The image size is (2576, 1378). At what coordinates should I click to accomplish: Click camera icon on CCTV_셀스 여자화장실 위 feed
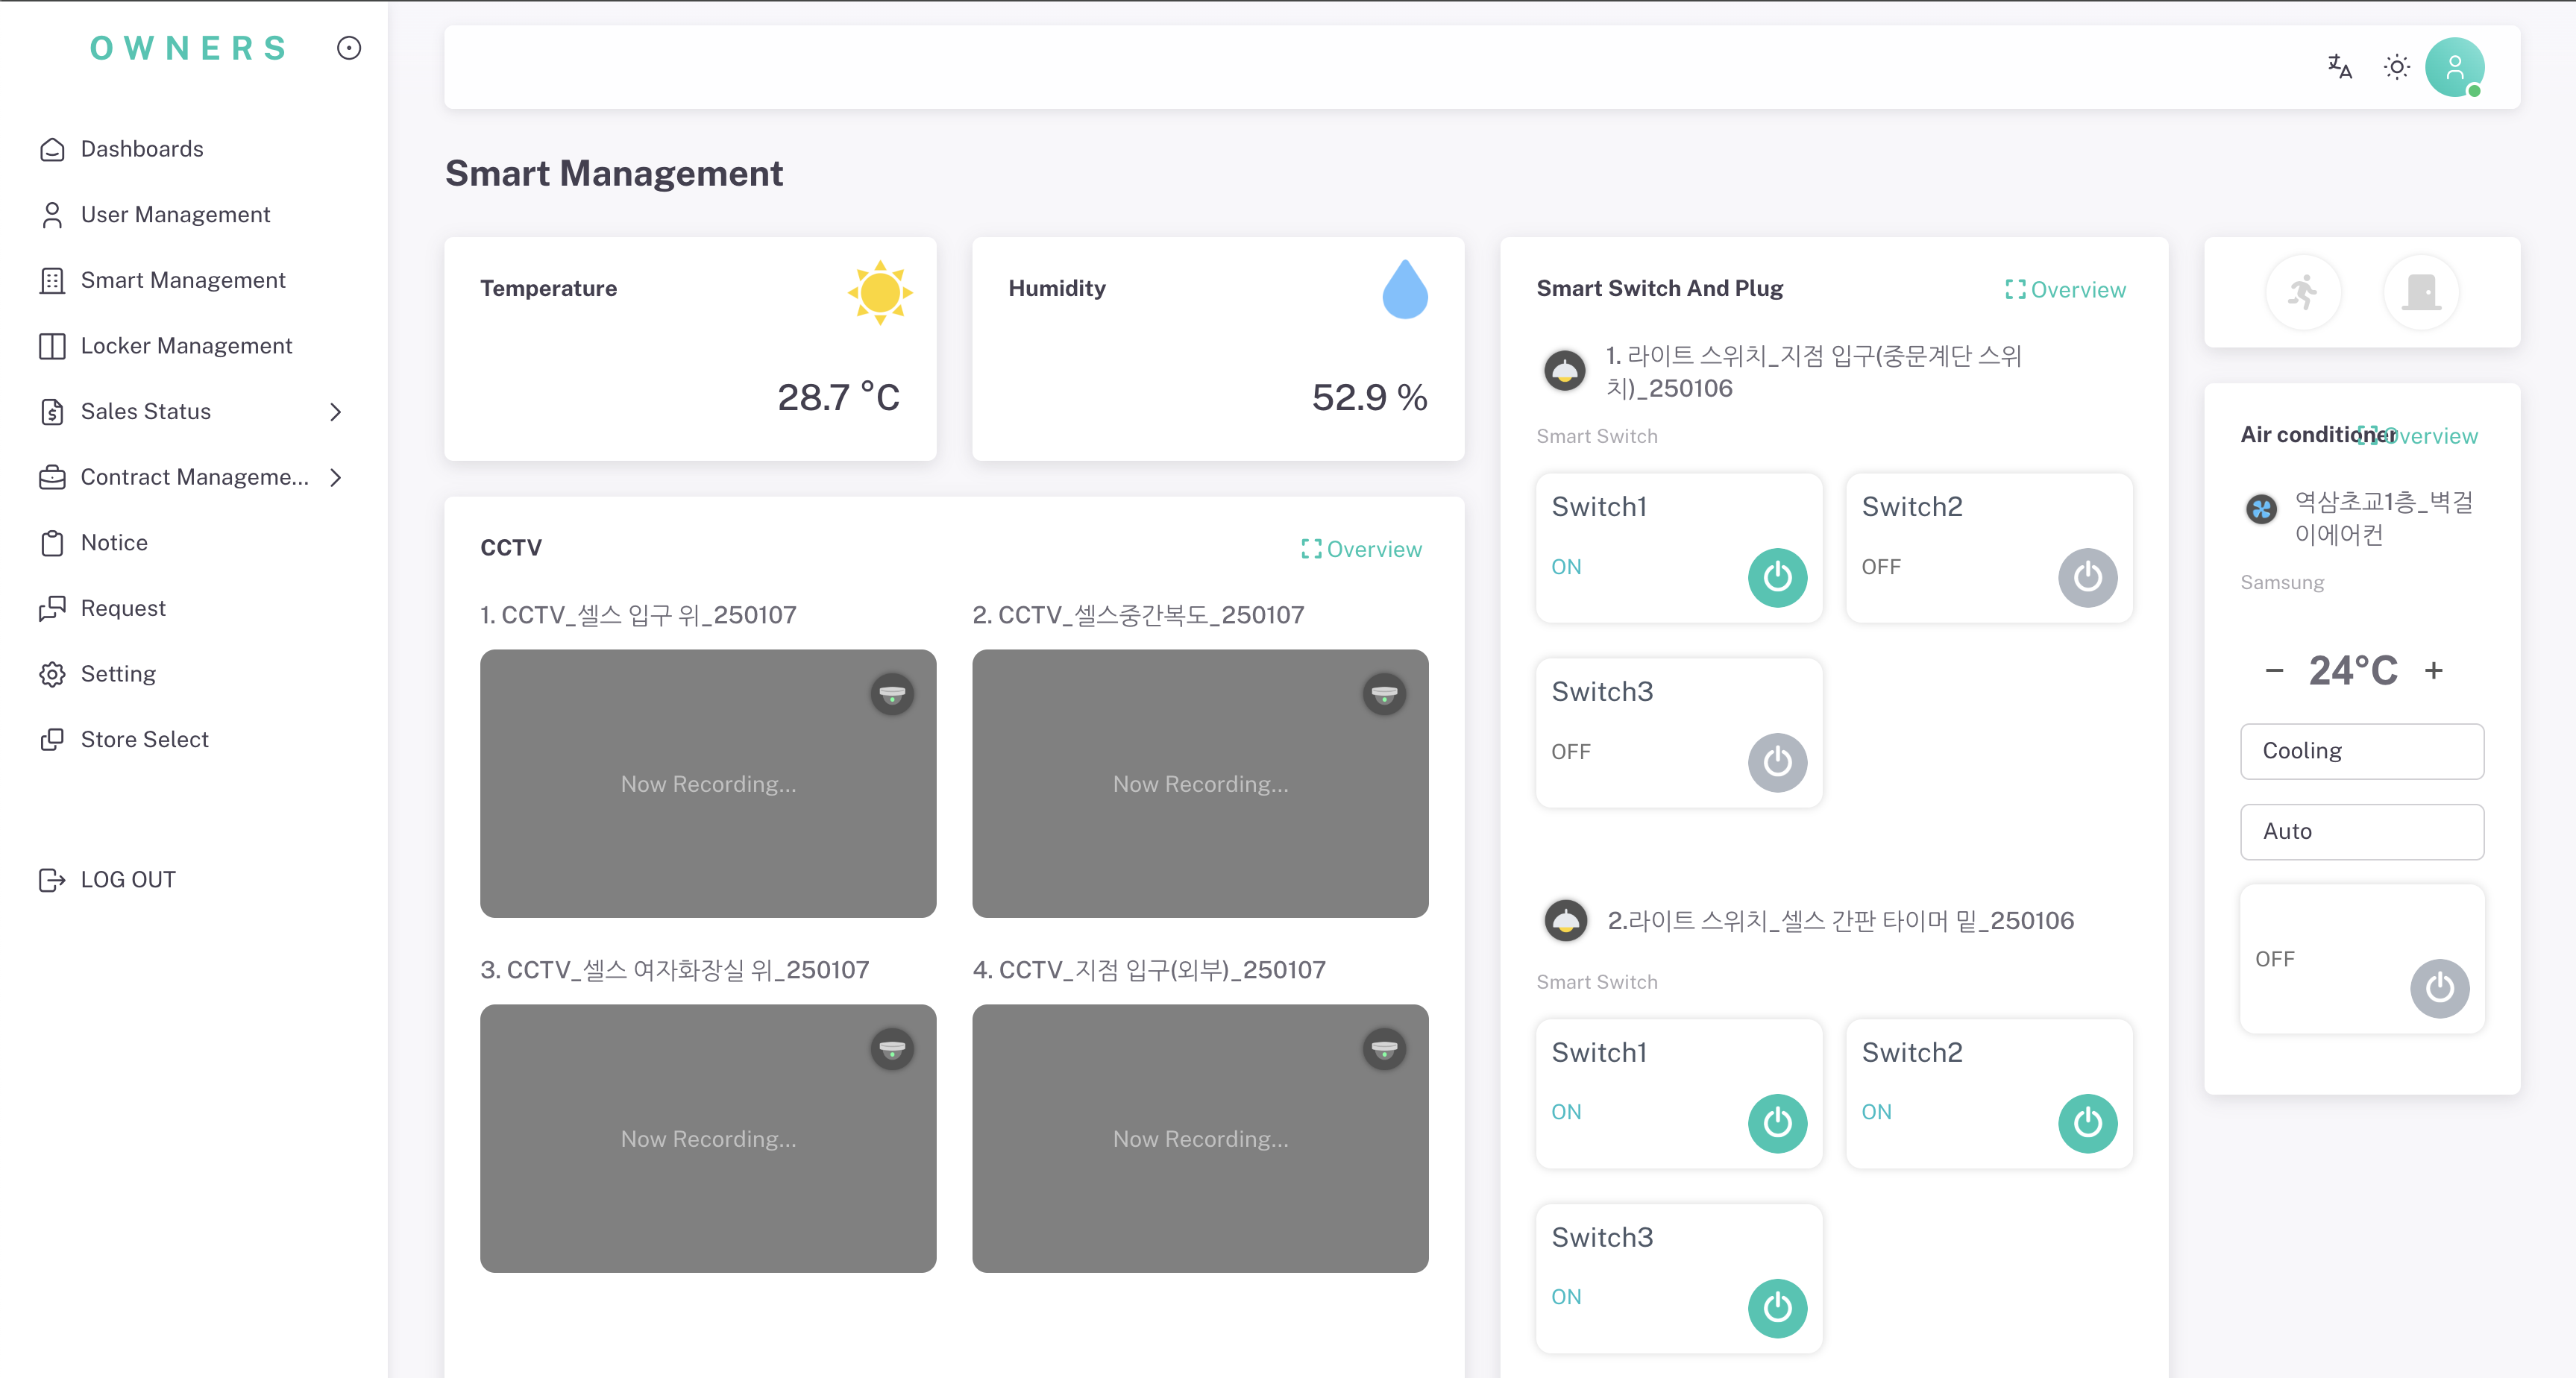tap(891, 1049)
